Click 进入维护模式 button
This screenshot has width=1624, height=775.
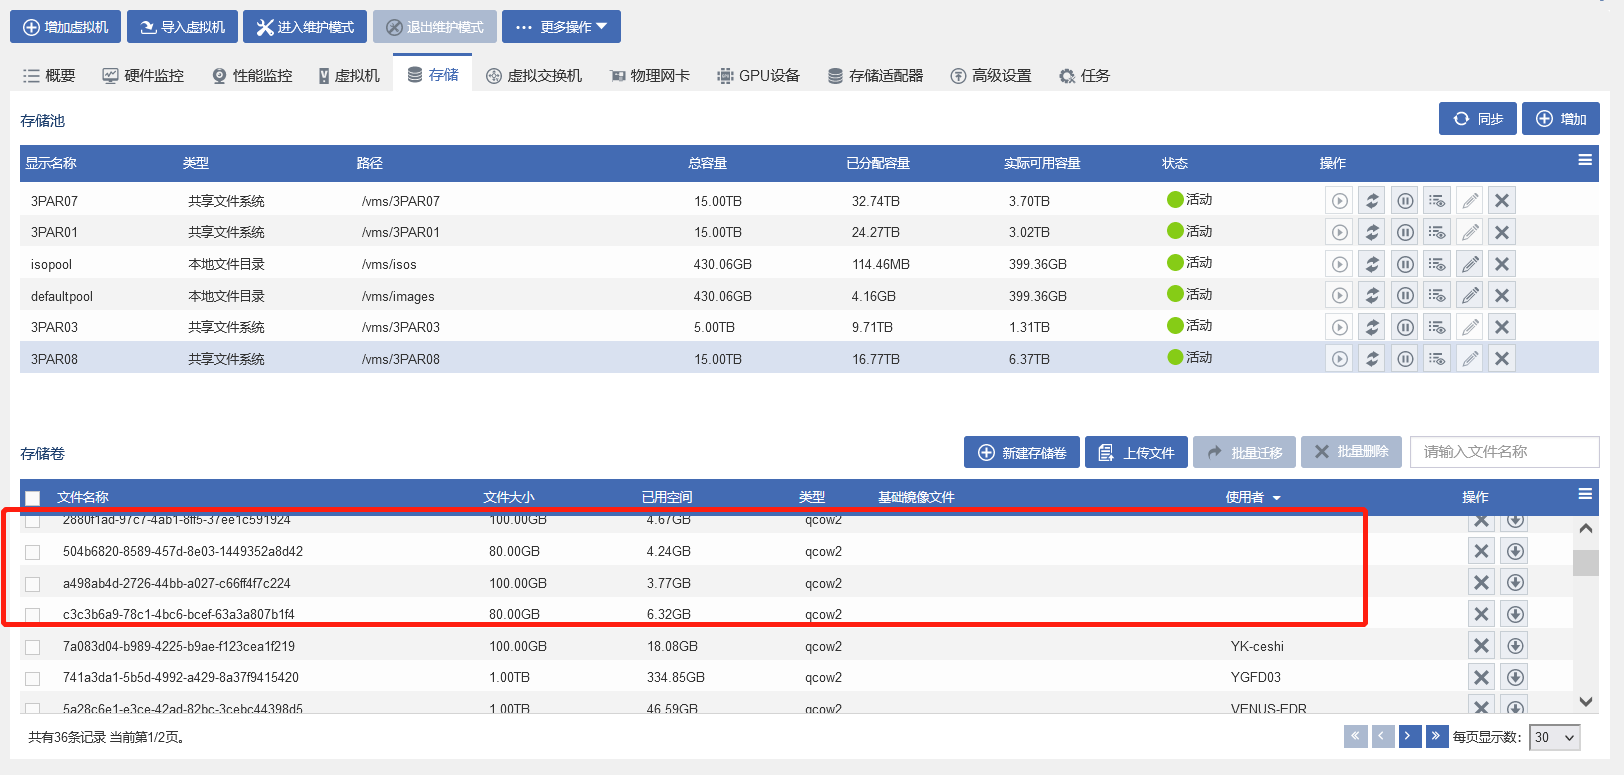305,27
